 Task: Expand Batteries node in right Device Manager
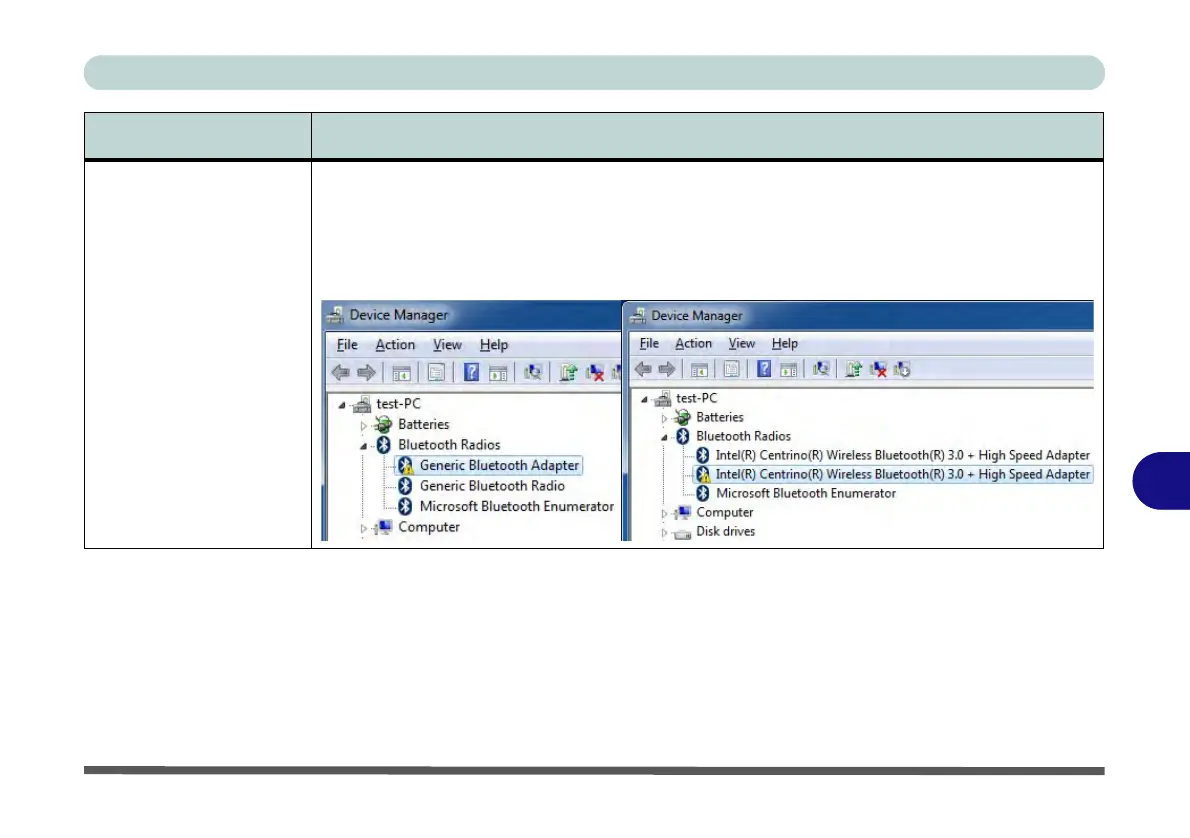coord(664,418)
